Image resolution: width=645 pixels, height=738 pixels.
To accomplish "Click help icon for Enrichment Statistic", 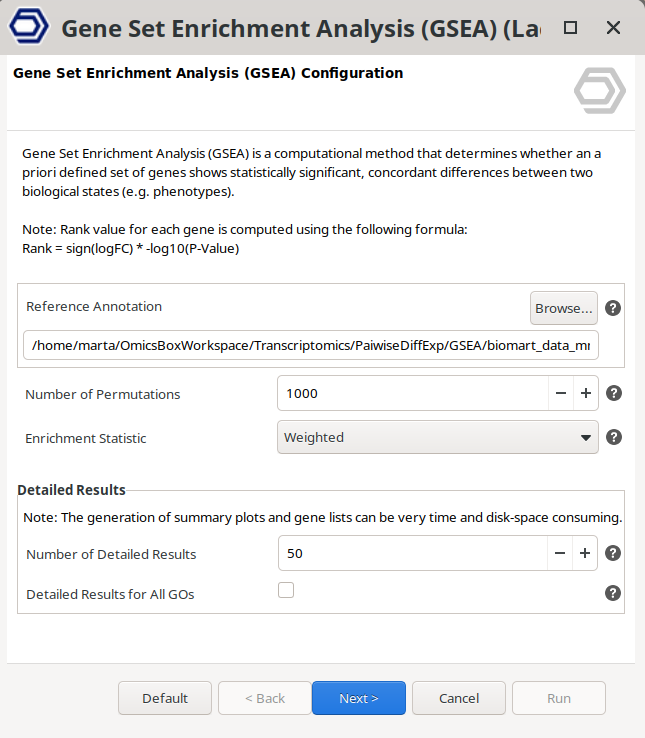I will pyautogui.click(x=614, y=437).
